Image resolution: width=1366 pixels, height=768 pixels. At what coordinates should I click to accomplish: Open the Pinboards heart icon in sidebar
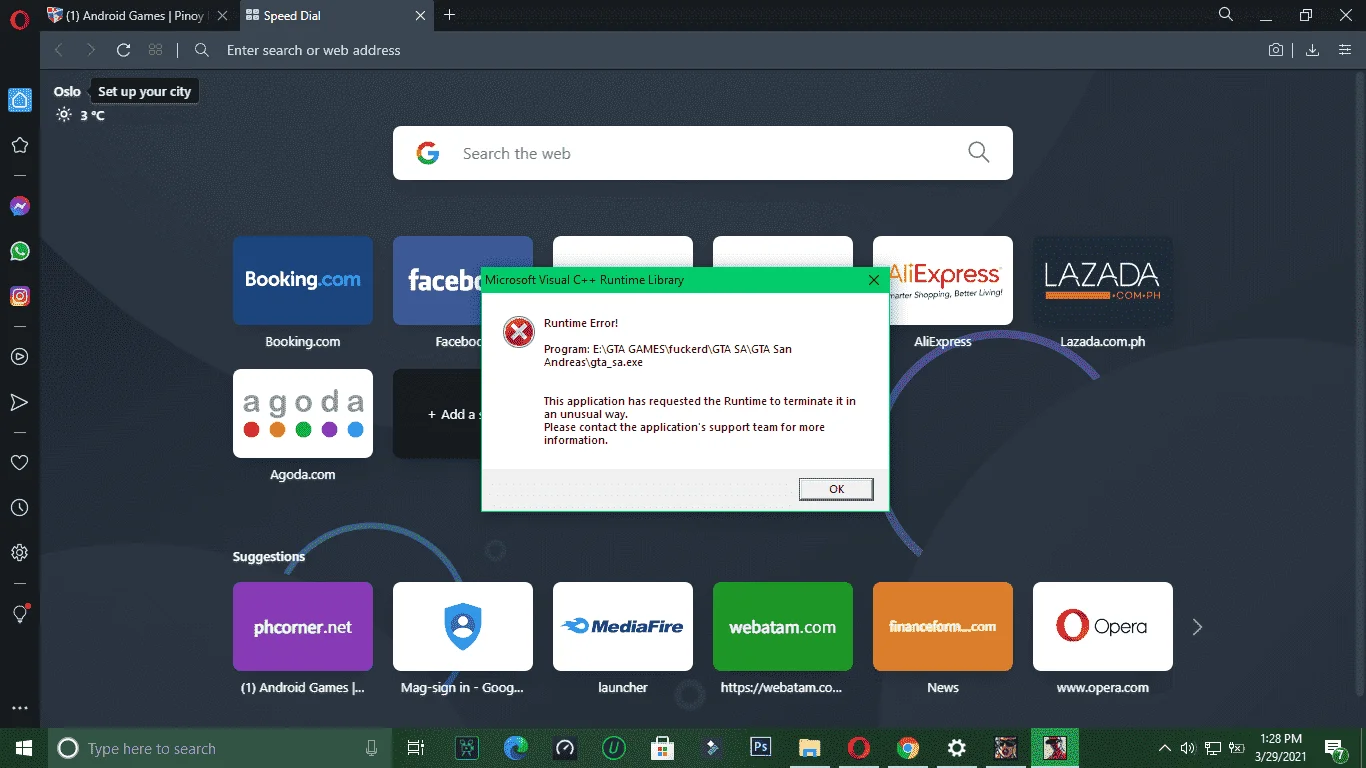pyautogui.click(x=19, y=463)
